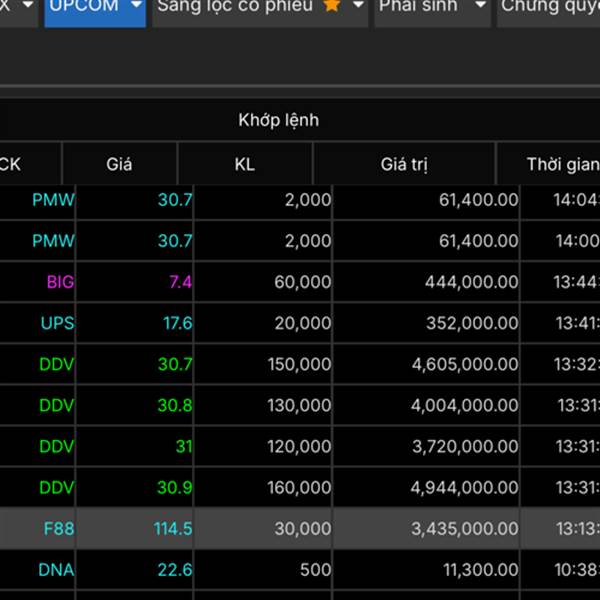The image size is (600, 600).
Task: Click the Khớp lệnh header
Action: pos(278,120)
